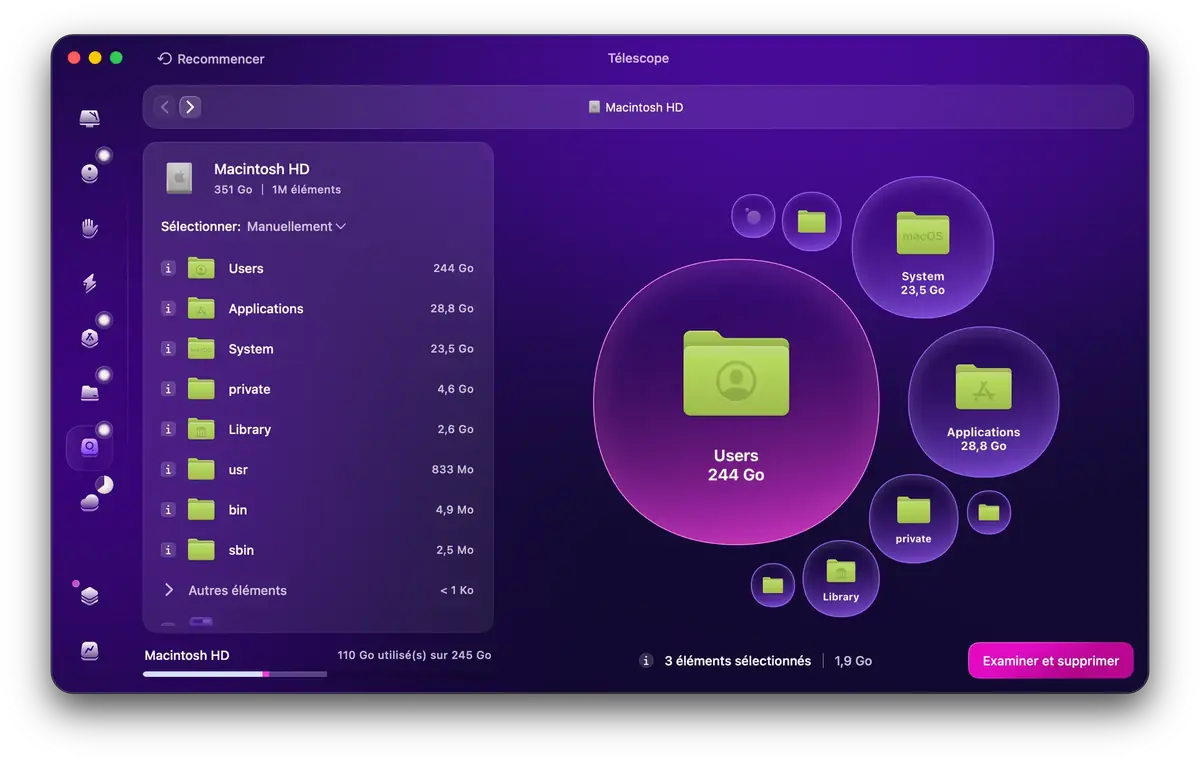Screen dimensions: 1200x761
Task: Show info for the Library folder row
Action: click(x=168, y=429)
